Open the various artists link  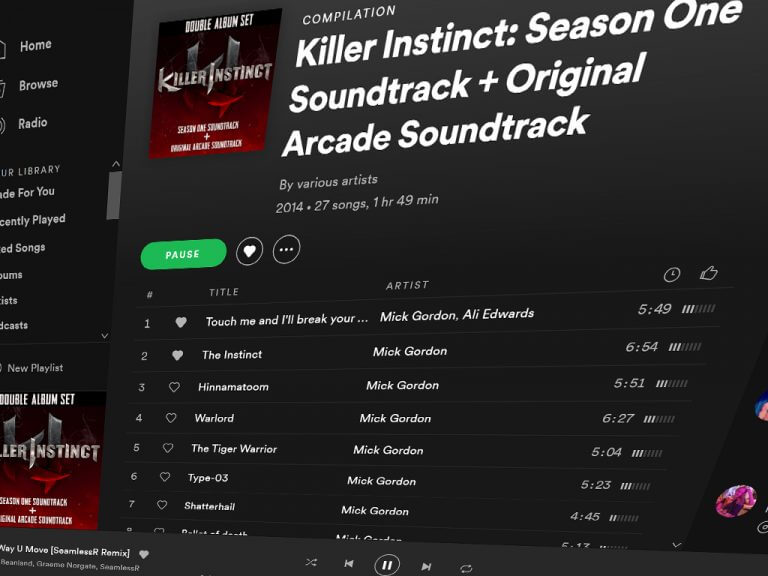(337, 181)
